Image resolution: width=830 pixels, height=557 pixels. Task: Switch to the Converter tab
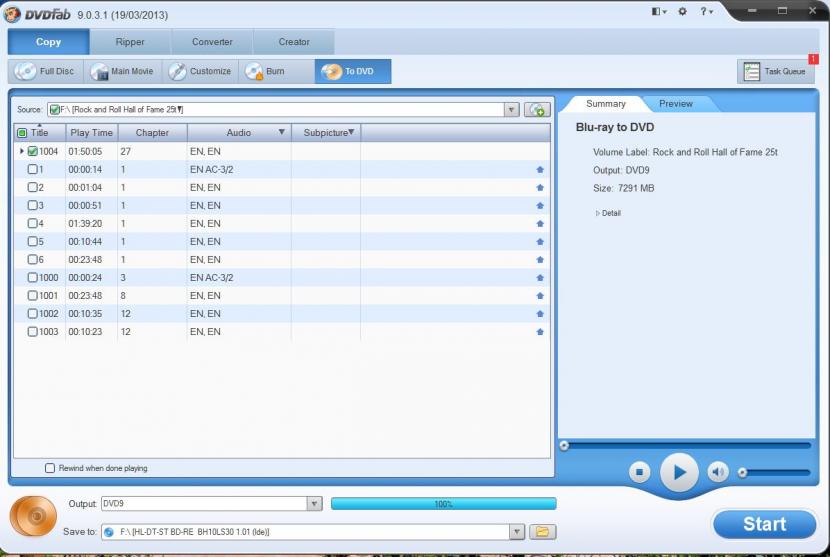click(212, 42)
